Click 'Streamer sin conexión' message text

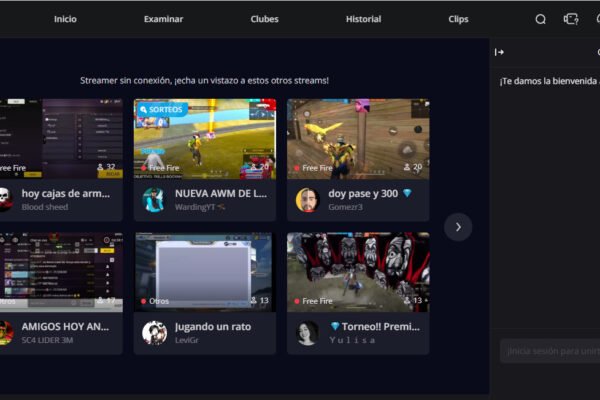[204, 81]
